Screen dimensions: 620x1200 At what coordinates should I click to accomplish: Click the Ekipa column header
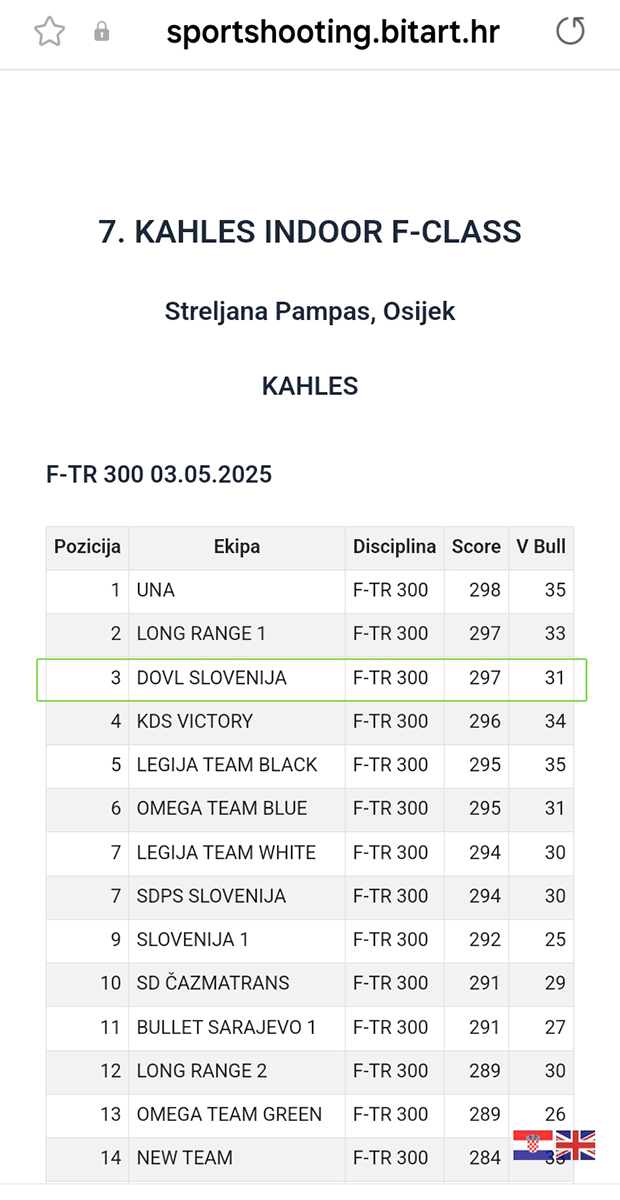[236, 547]
